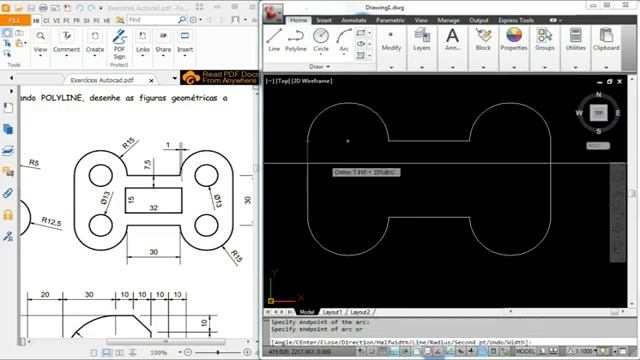Open the pages thumbnails panel in PDF sidebar

pyautogui.click(x=8, y=129)
